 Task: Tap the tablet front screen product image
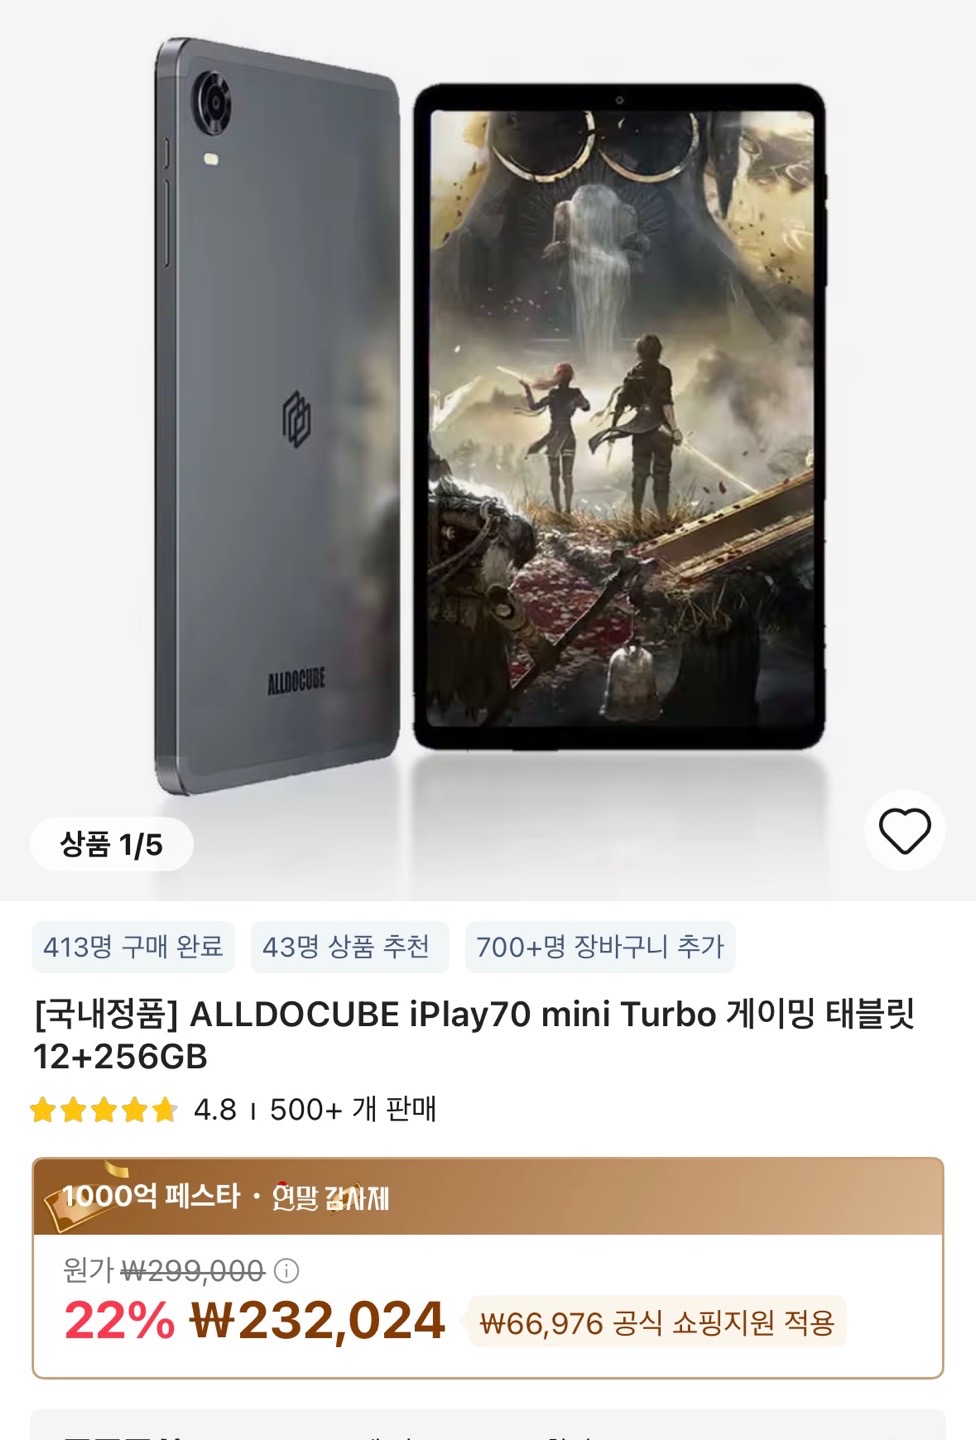click(x=620, y=417)
